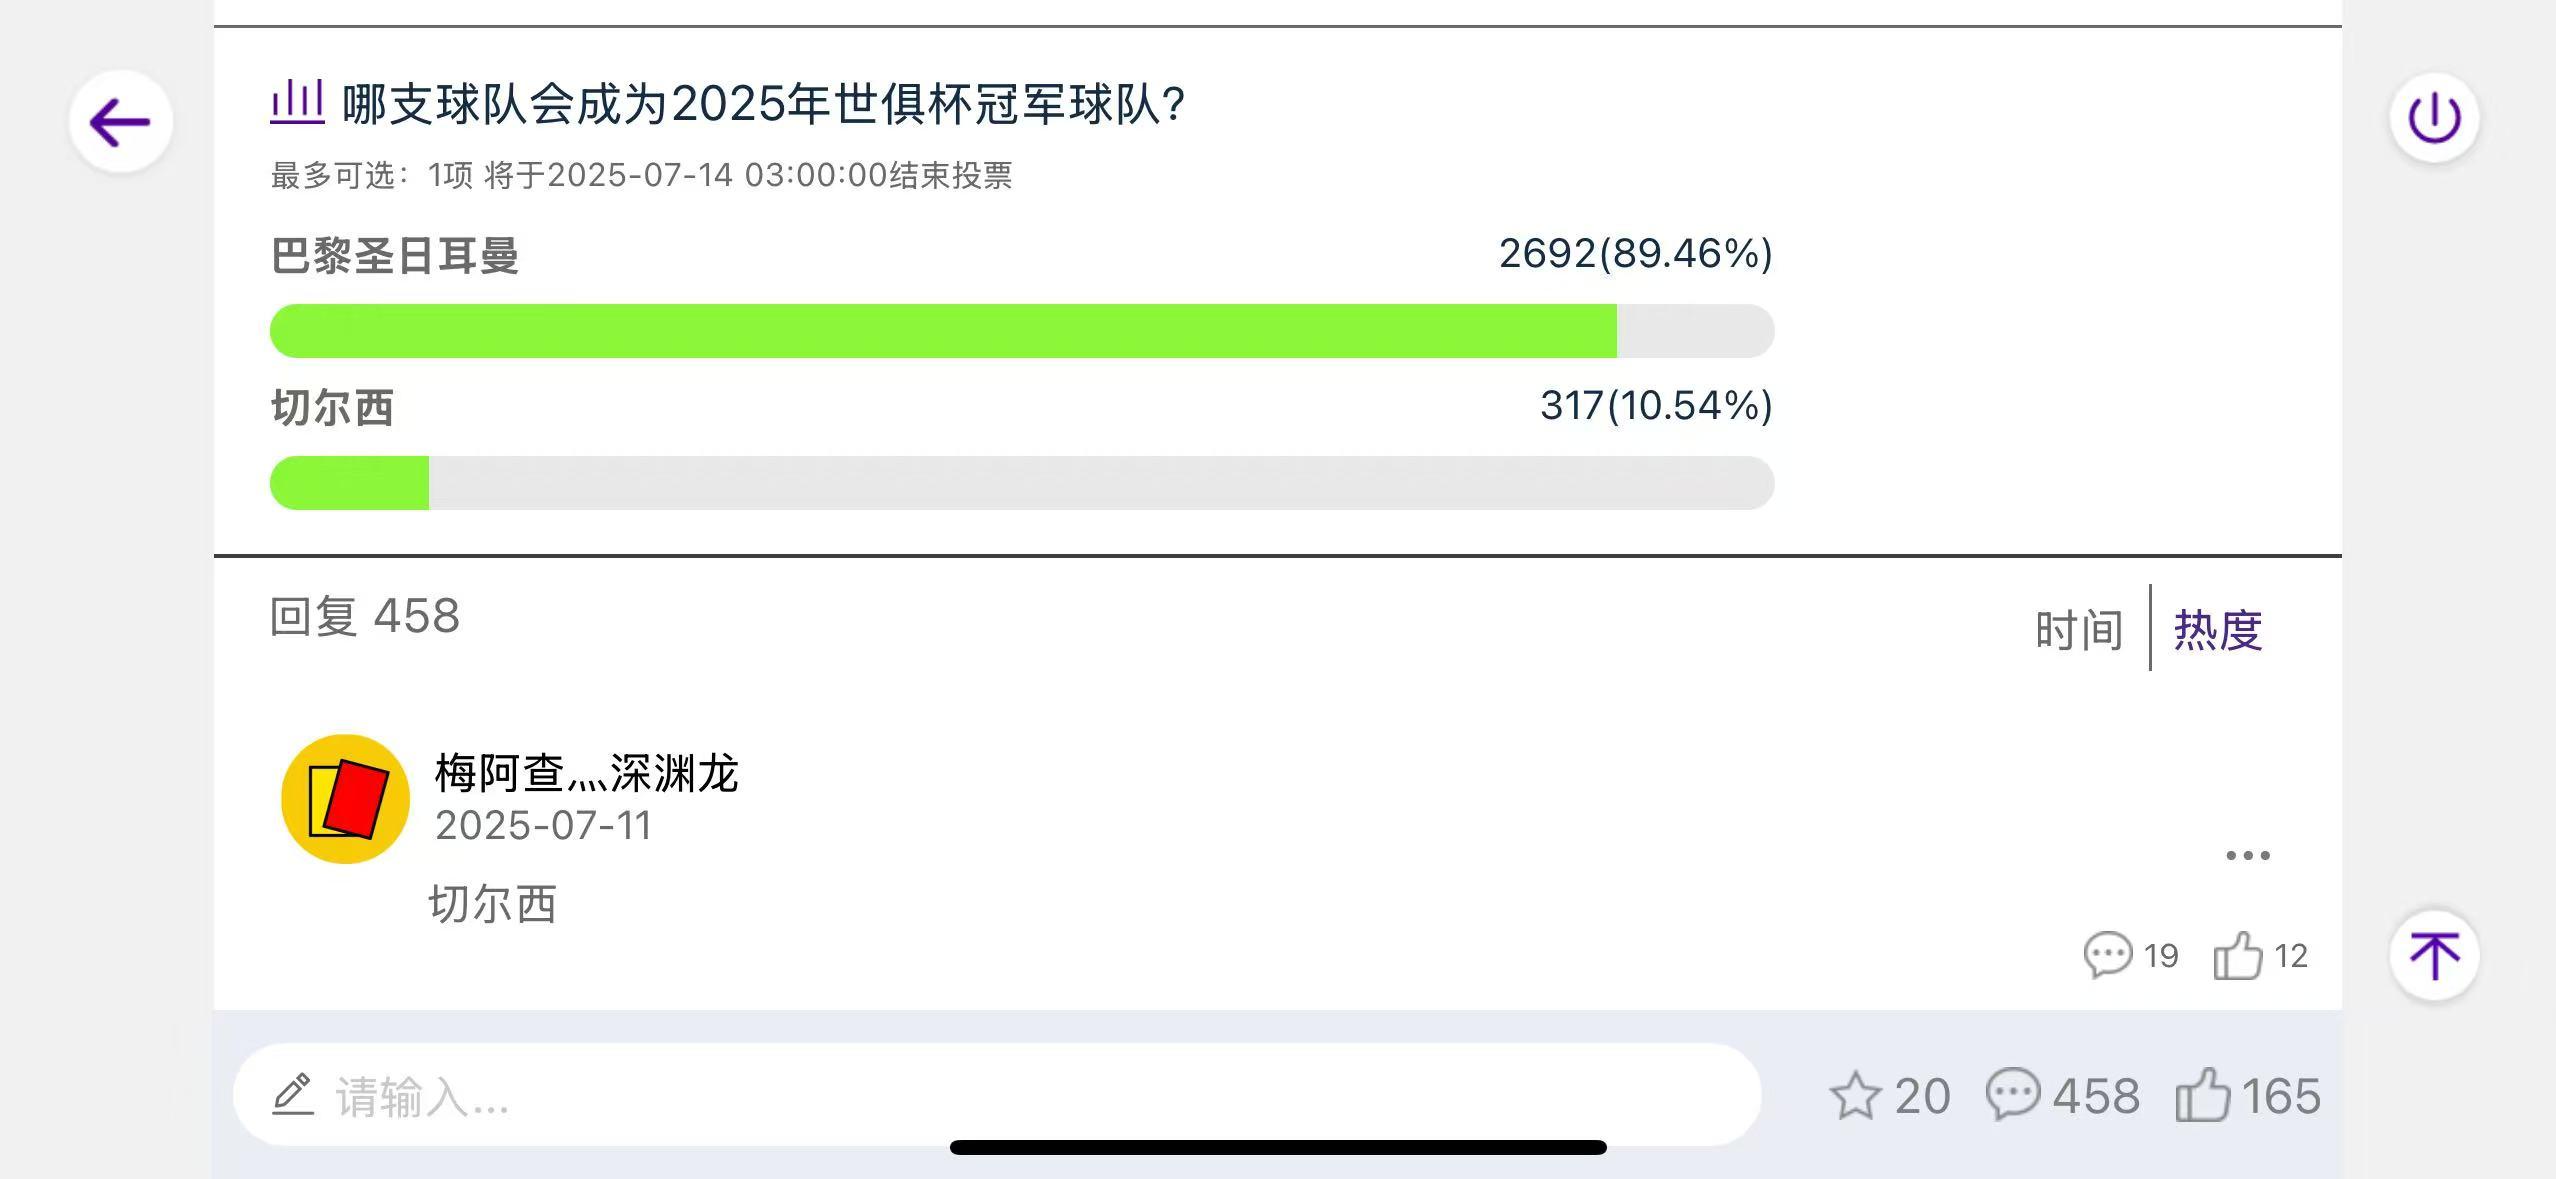
Task: Select poll option 切尔西
Action: point(333,408)
